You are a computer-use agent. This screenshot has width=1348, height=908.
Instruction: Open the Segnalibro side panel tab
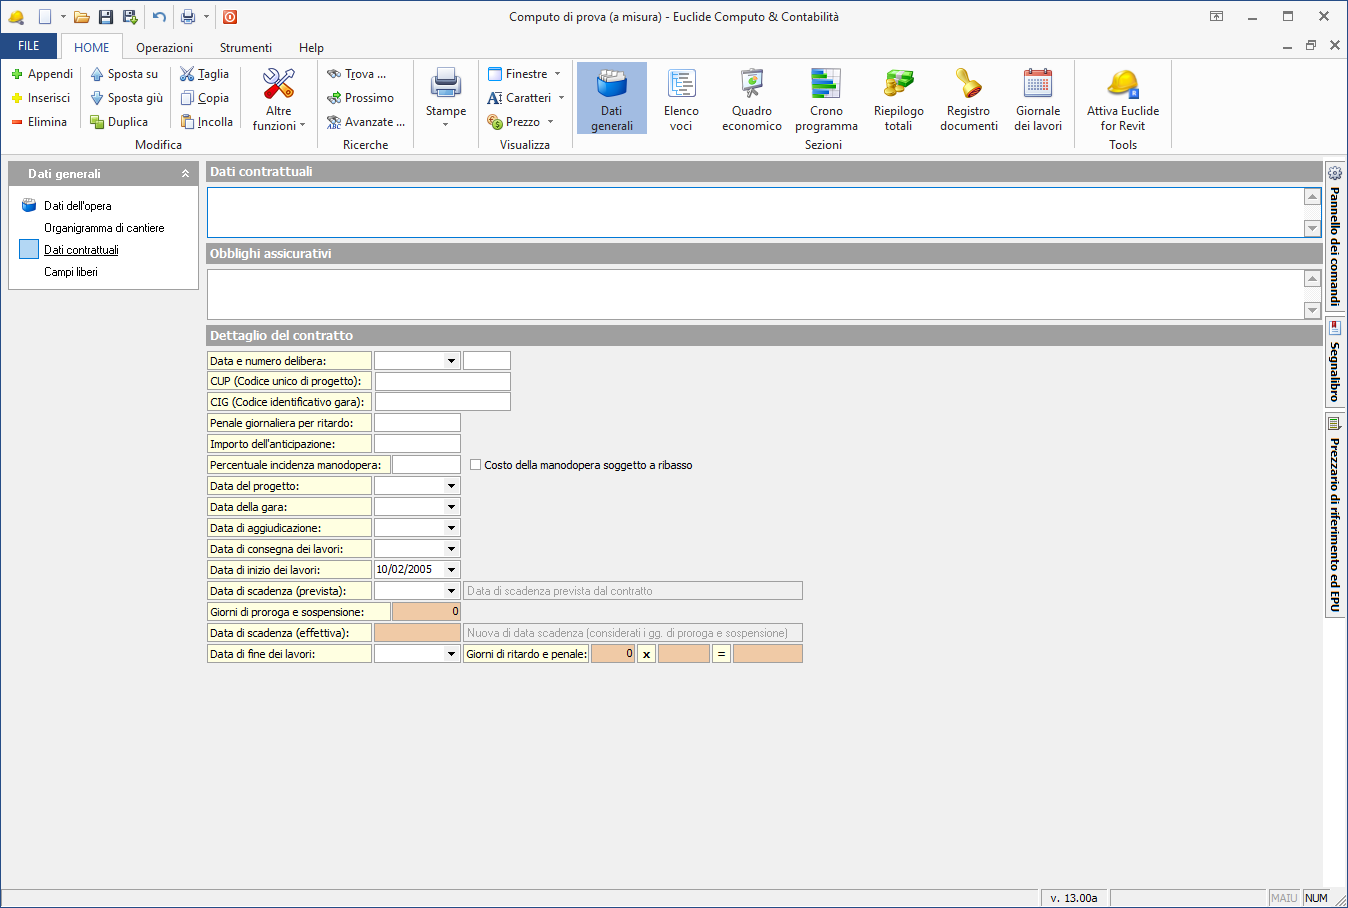pyautogui.click(x=1334, y=362)
